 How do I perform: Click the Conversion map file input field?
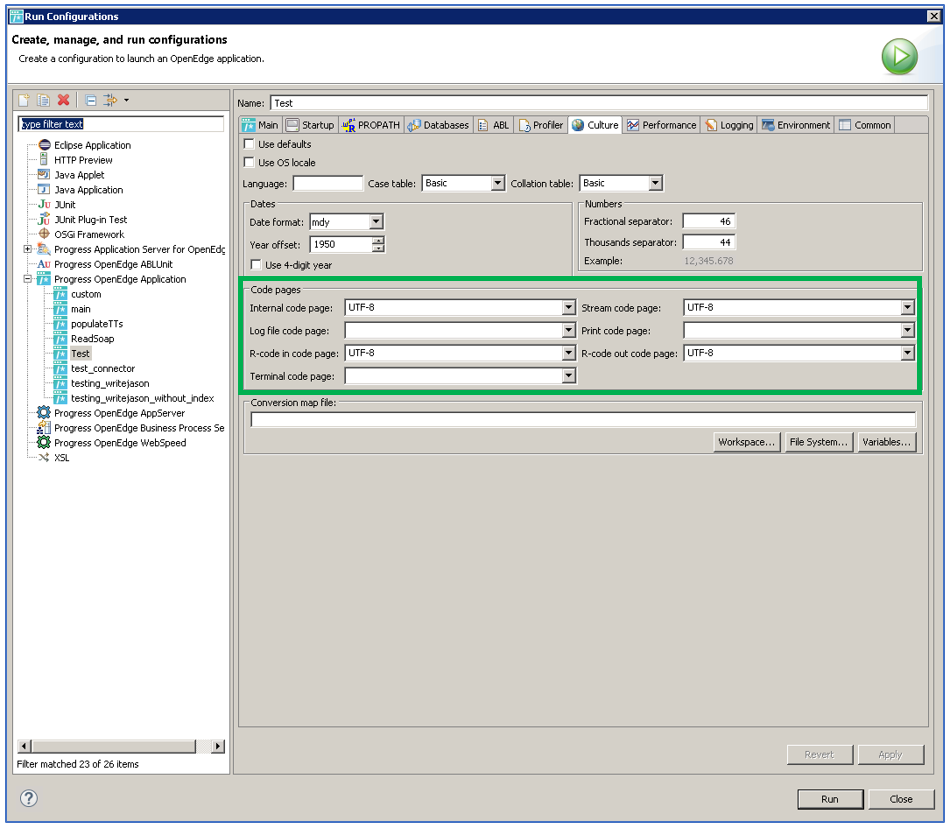(583, 419)
